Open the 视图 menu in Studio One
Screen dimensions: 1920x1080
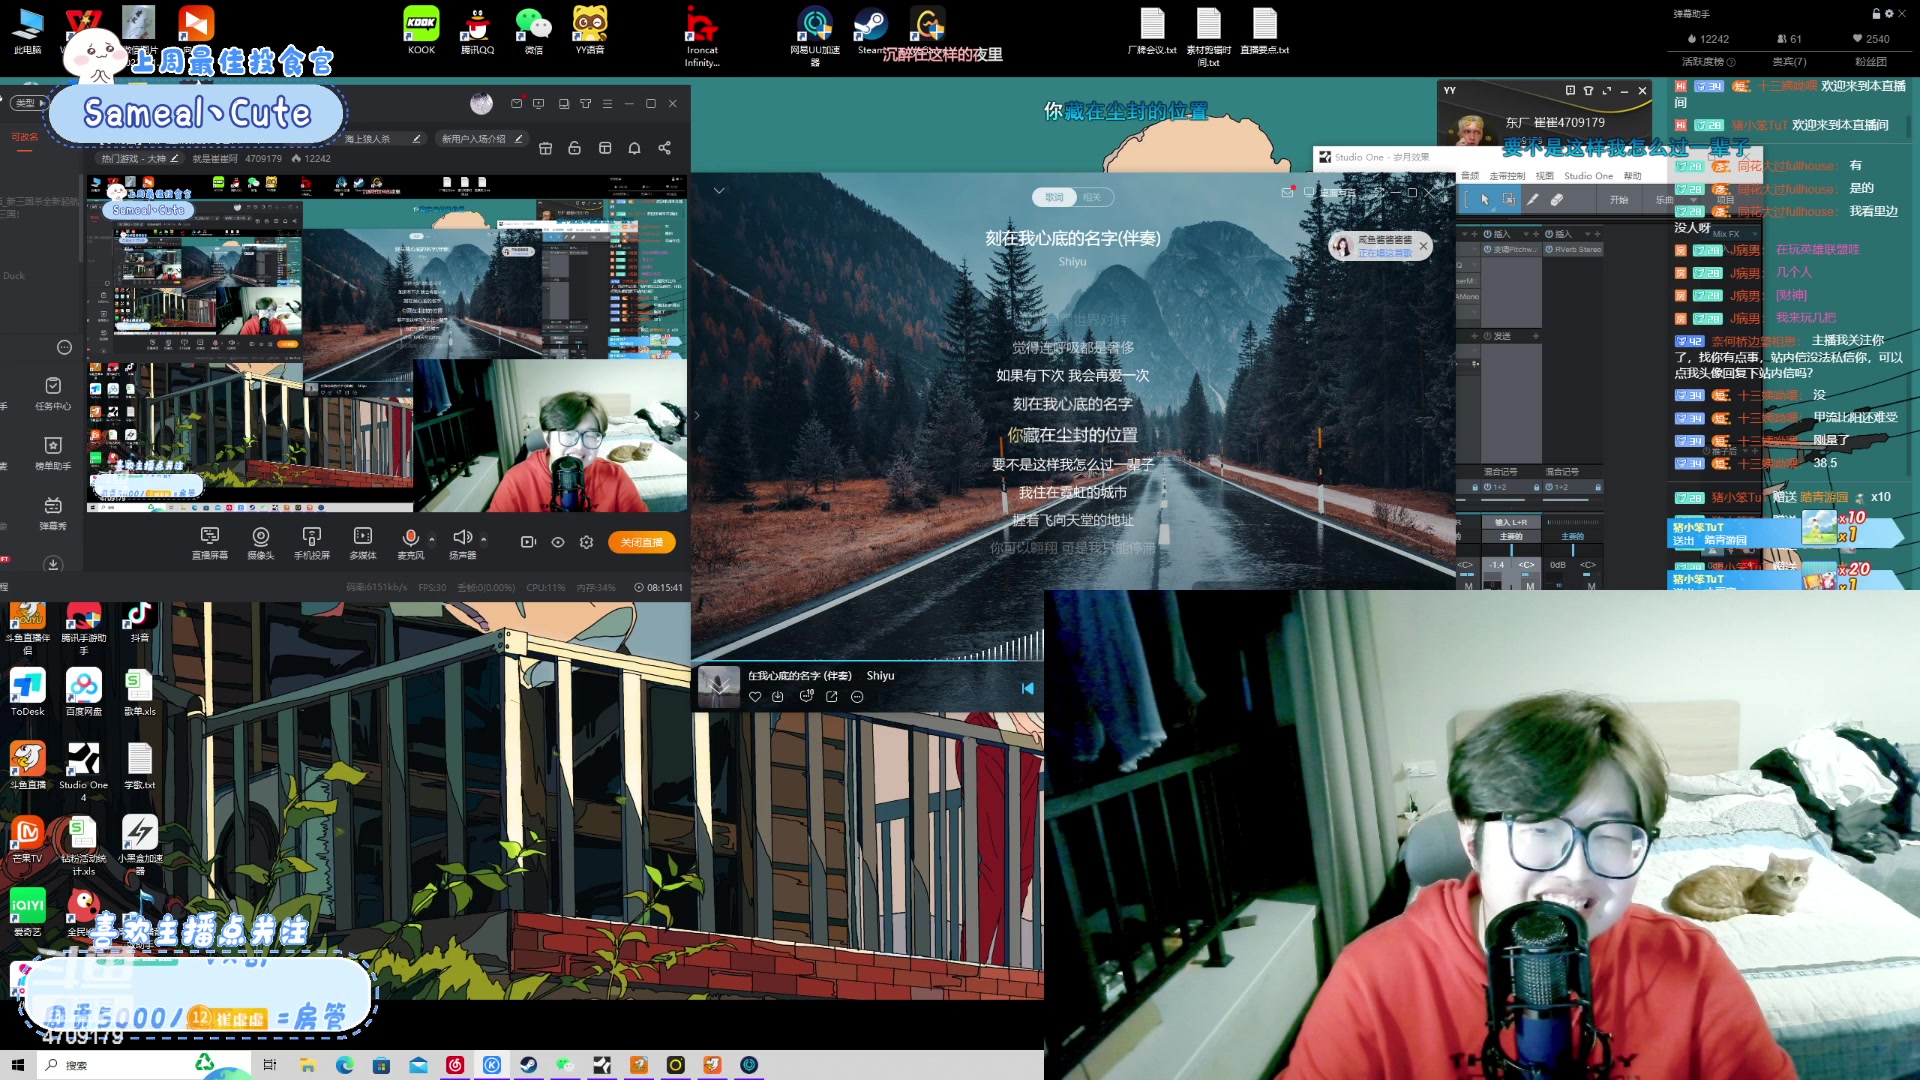tap(1545, 176)
